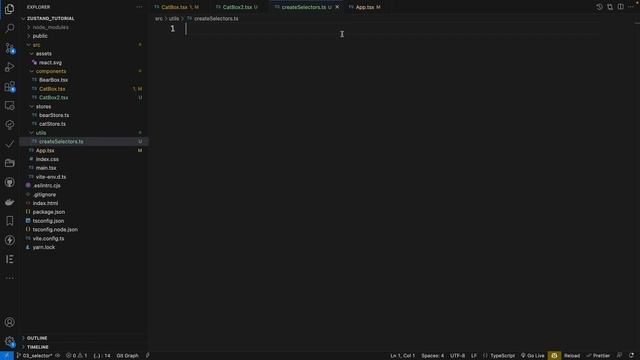The height and width of the screenshot is (360, 640).
Task: Open the Bookmarks view in activity bar
Action: [x=9, y=221]
